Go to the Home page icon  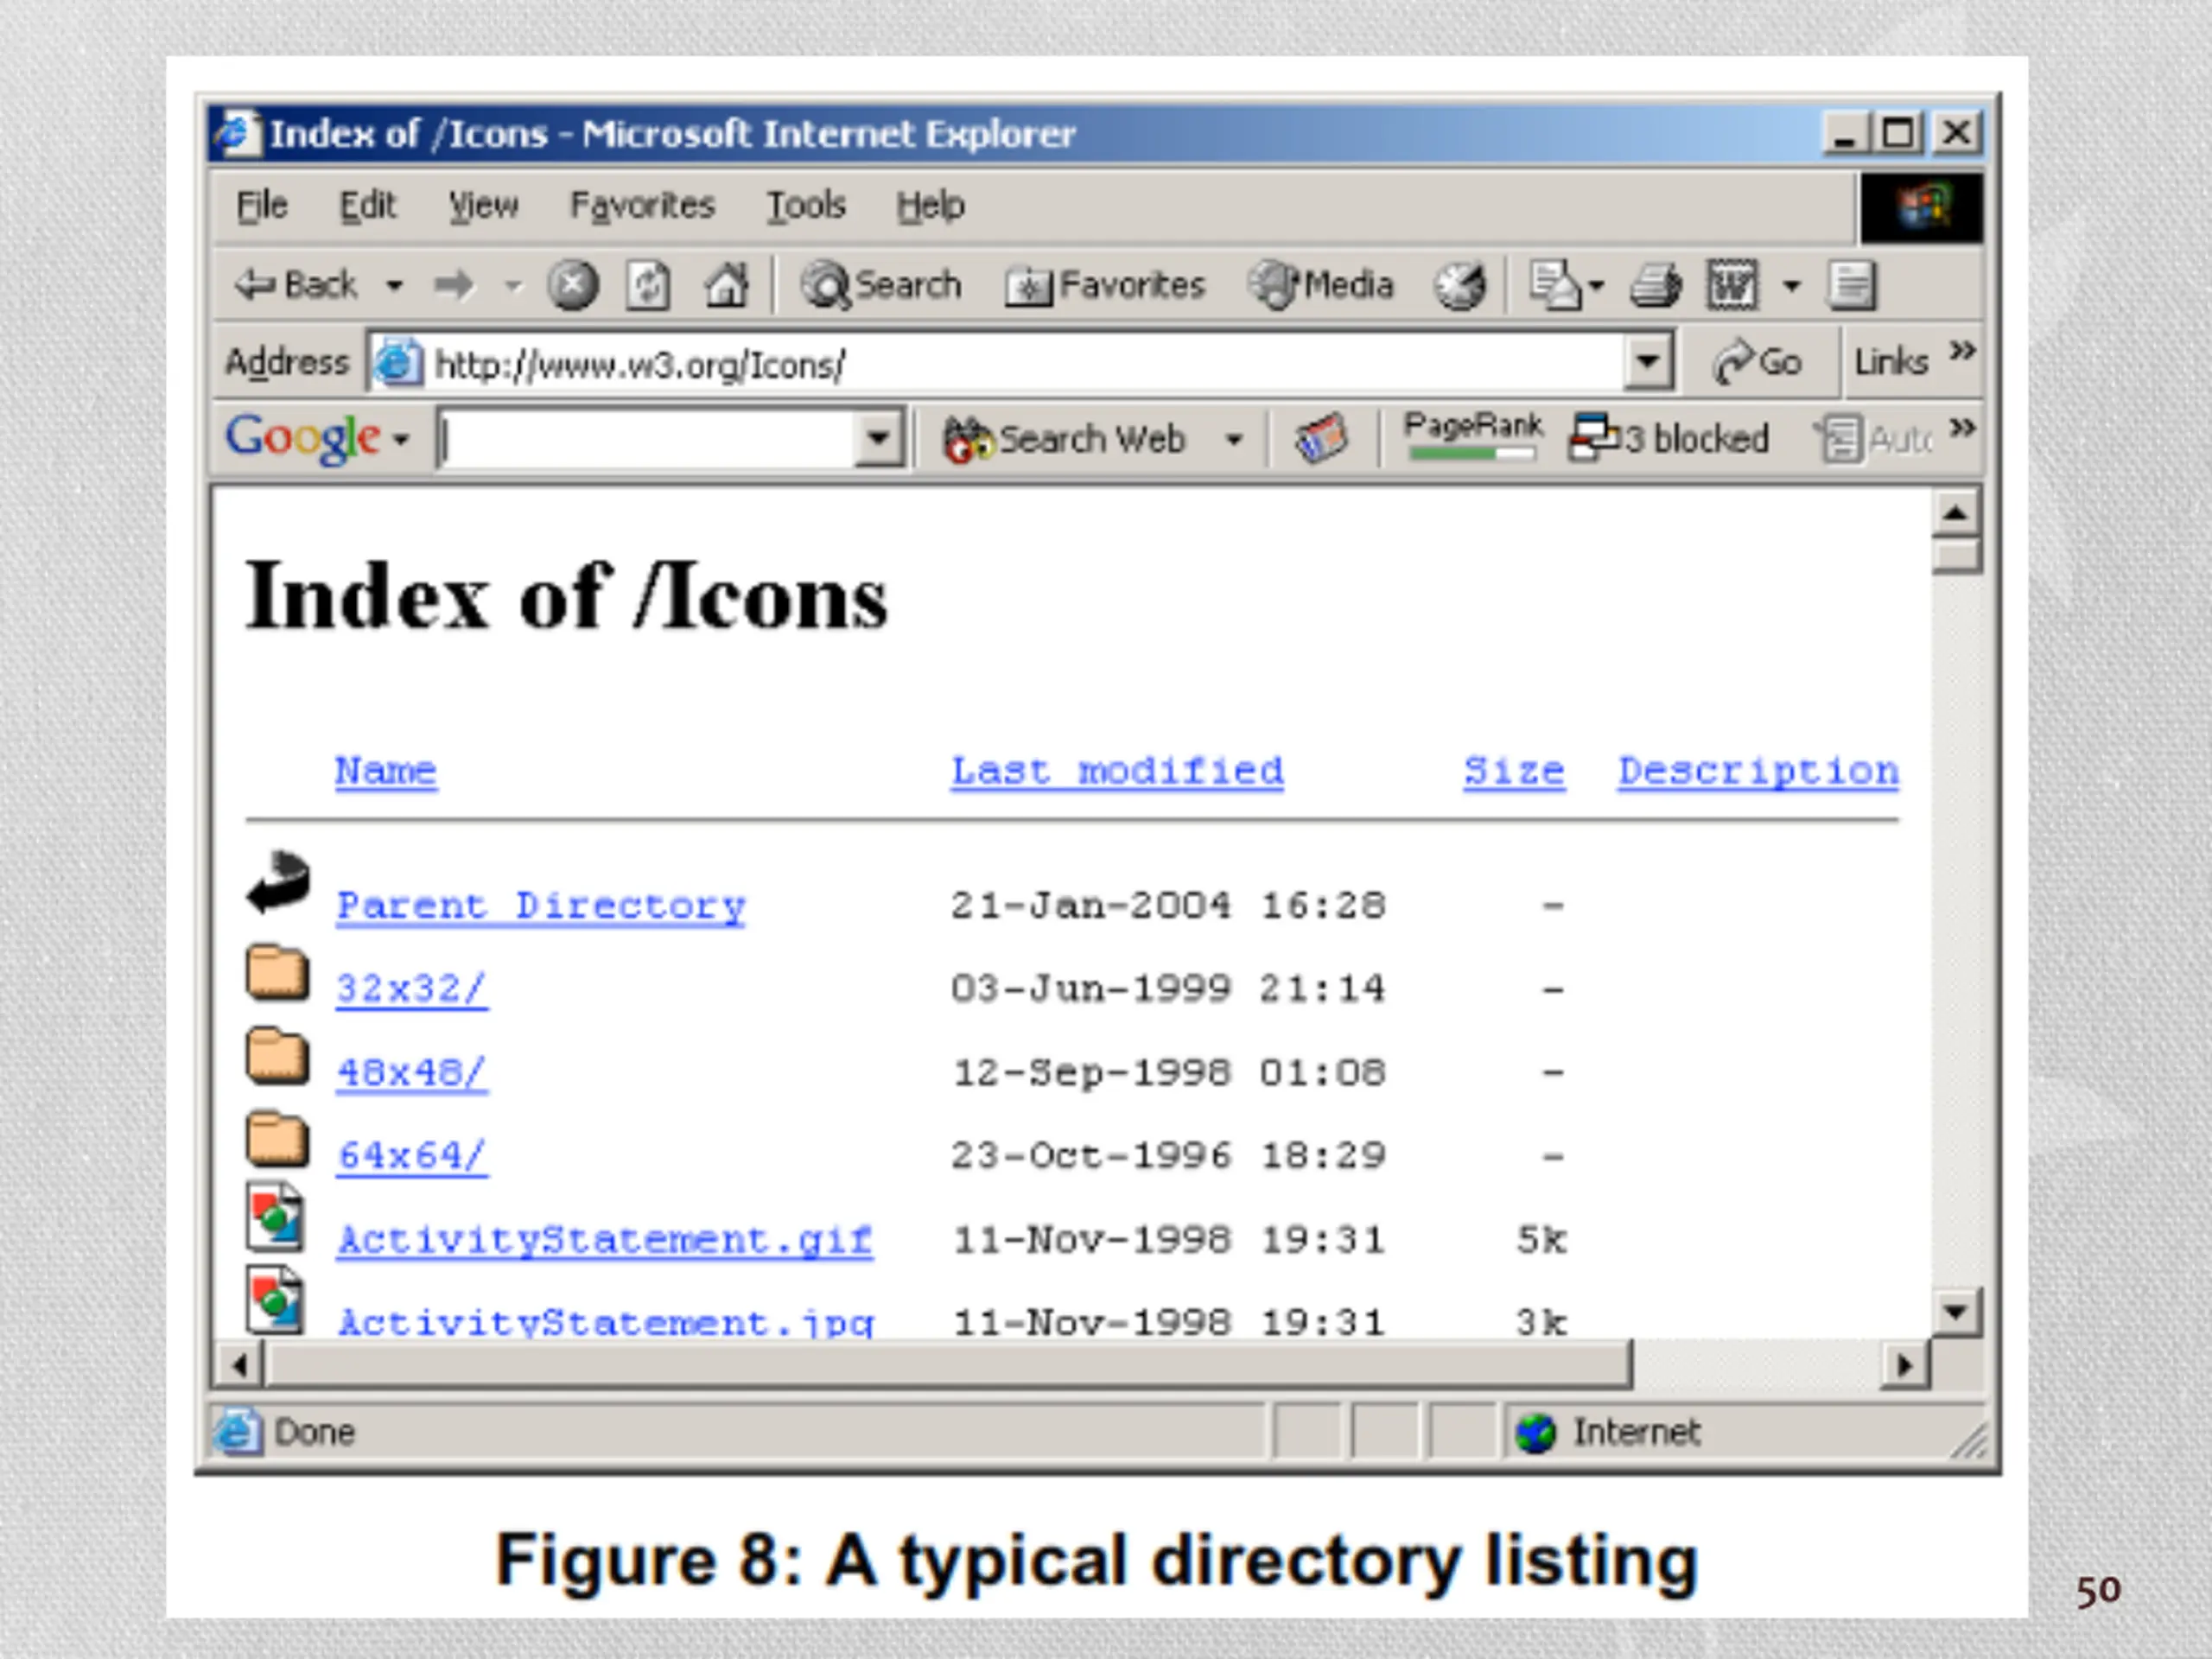(x=727, y=285)
